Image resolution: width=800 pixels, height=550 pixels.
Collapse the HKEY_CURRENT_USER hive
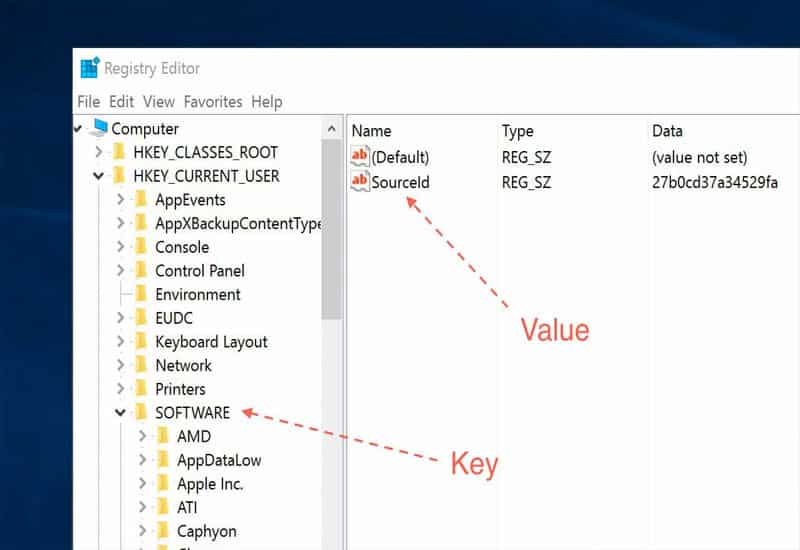click(x=98, y=176)
